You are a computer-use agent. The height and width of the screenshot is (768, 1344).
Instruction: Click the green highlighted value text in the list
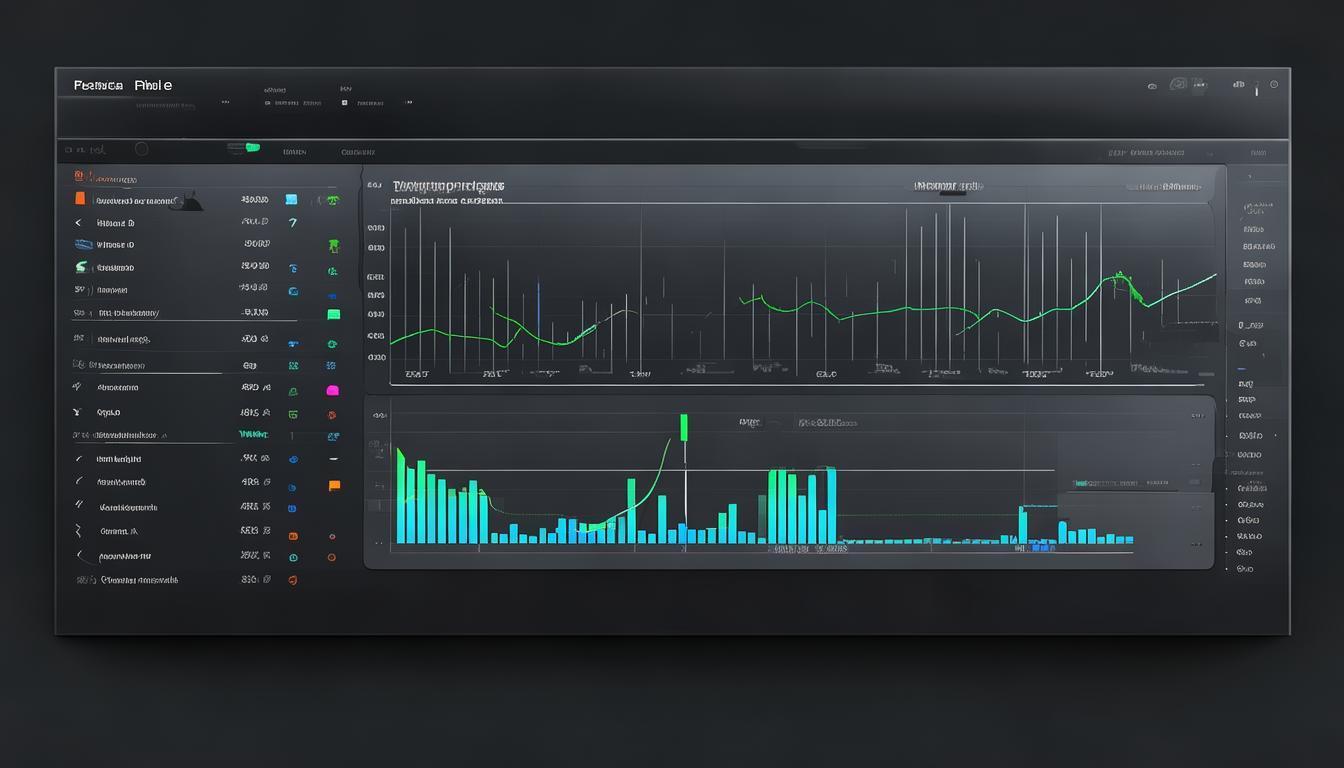click(252, 435)
